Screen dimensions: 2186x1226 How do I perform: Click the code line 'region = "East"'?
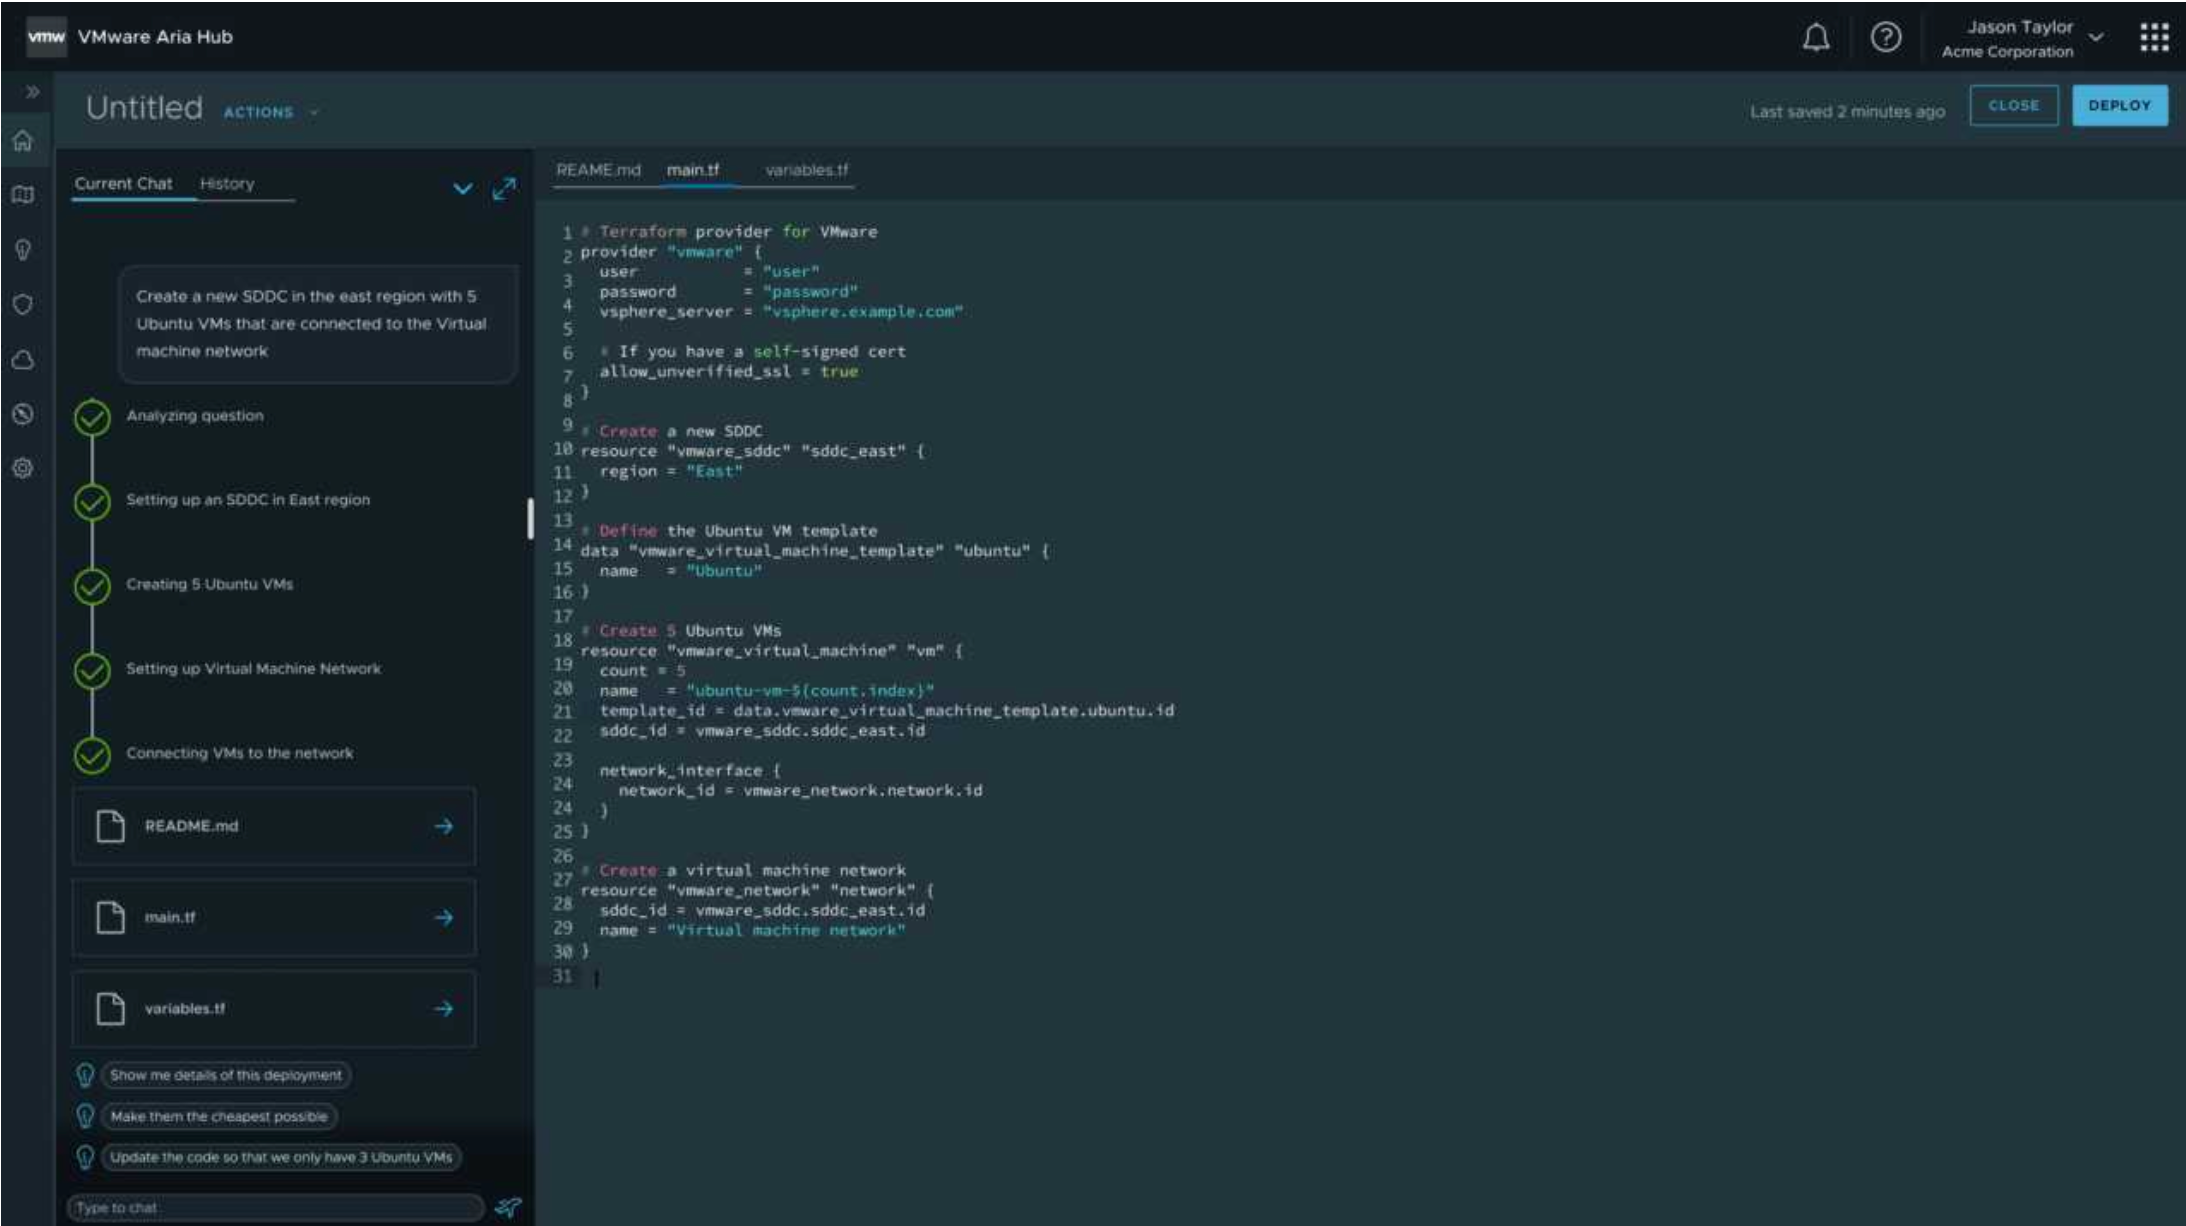671,471
